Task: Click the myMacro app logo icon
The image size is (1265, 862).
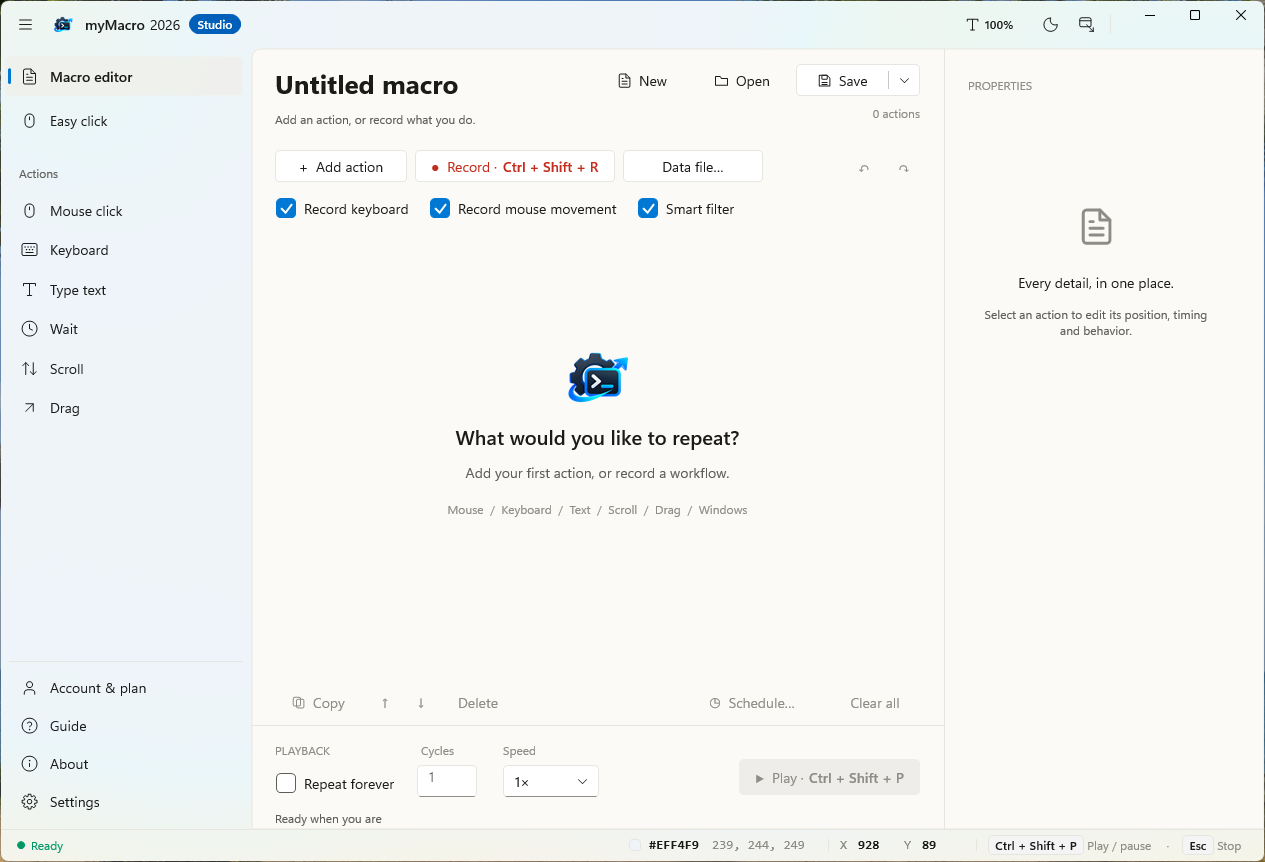Action: [x=63, y=25]
